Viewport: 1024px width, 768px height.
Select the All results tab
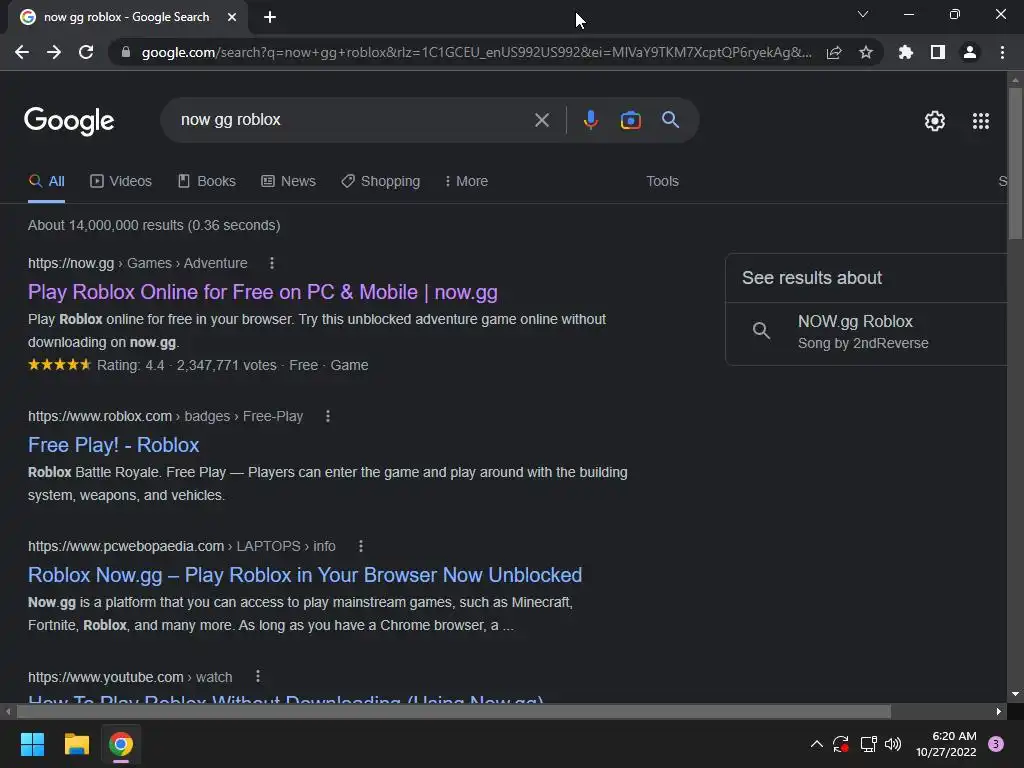click(46, 182)
